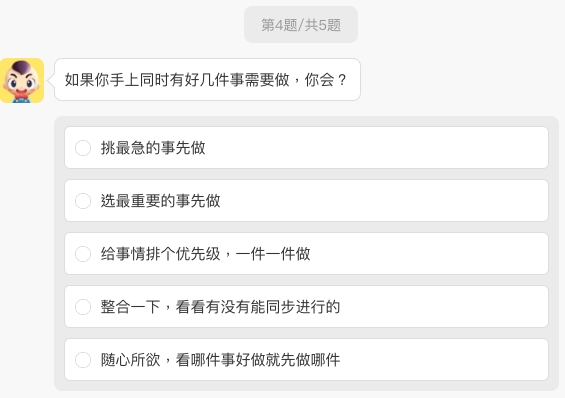Click blank right area of 整合一下 card
The height and width of the screenshot is (398, 565).
point(445,307)
